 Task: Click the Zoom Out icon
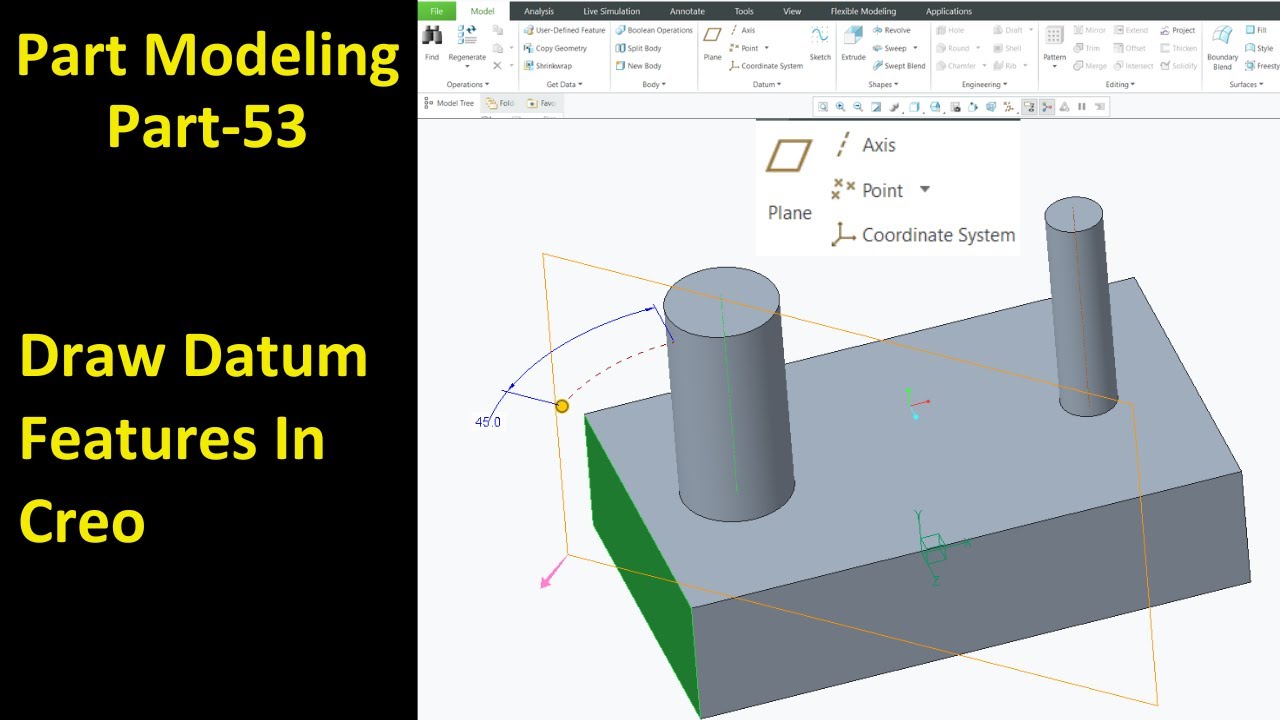858,107
